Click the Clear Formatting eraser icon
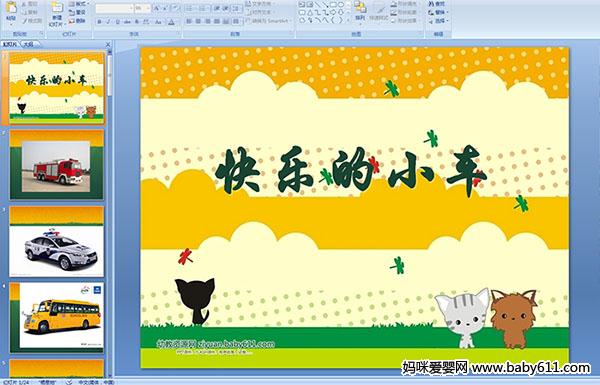 [176, 8]
